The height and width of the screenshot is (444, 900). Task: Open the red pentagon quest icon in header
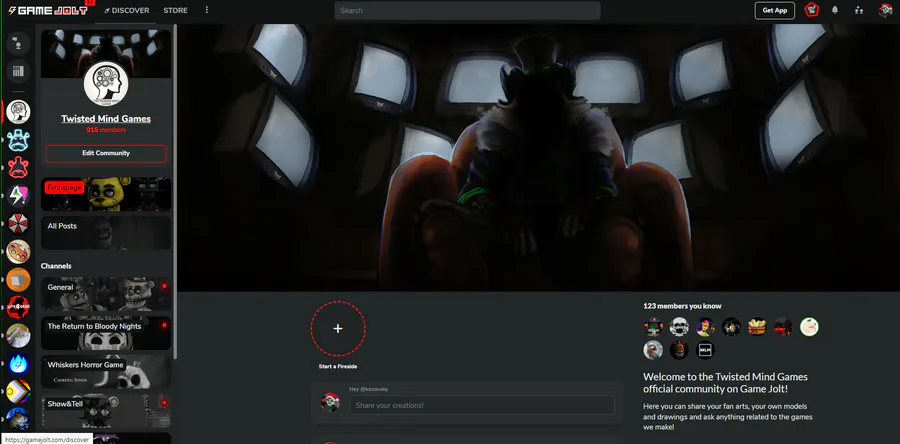(811, 10)
